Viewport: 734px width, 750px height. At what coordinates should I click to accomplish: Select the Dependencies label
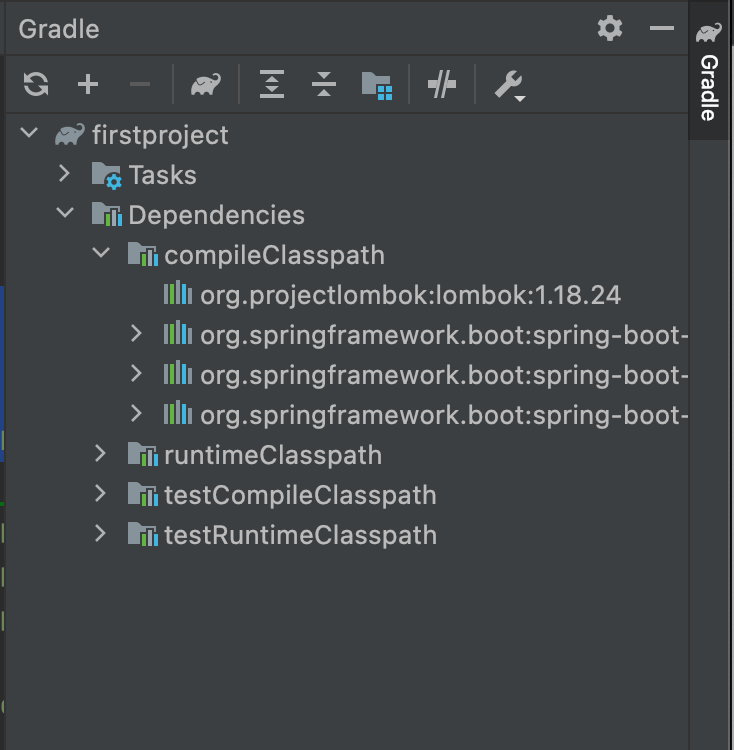[x=217, y=215]
